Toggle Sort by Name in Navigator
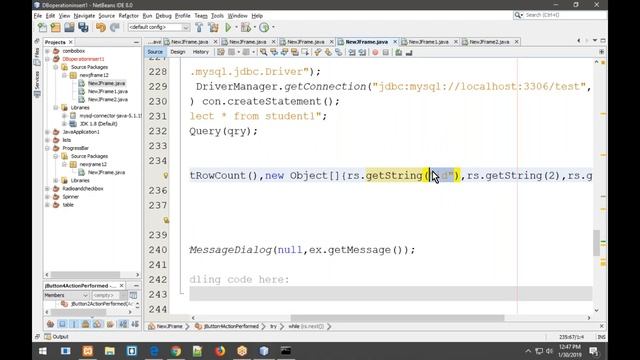This screenshot has height=360, width=640. point(123,324)
